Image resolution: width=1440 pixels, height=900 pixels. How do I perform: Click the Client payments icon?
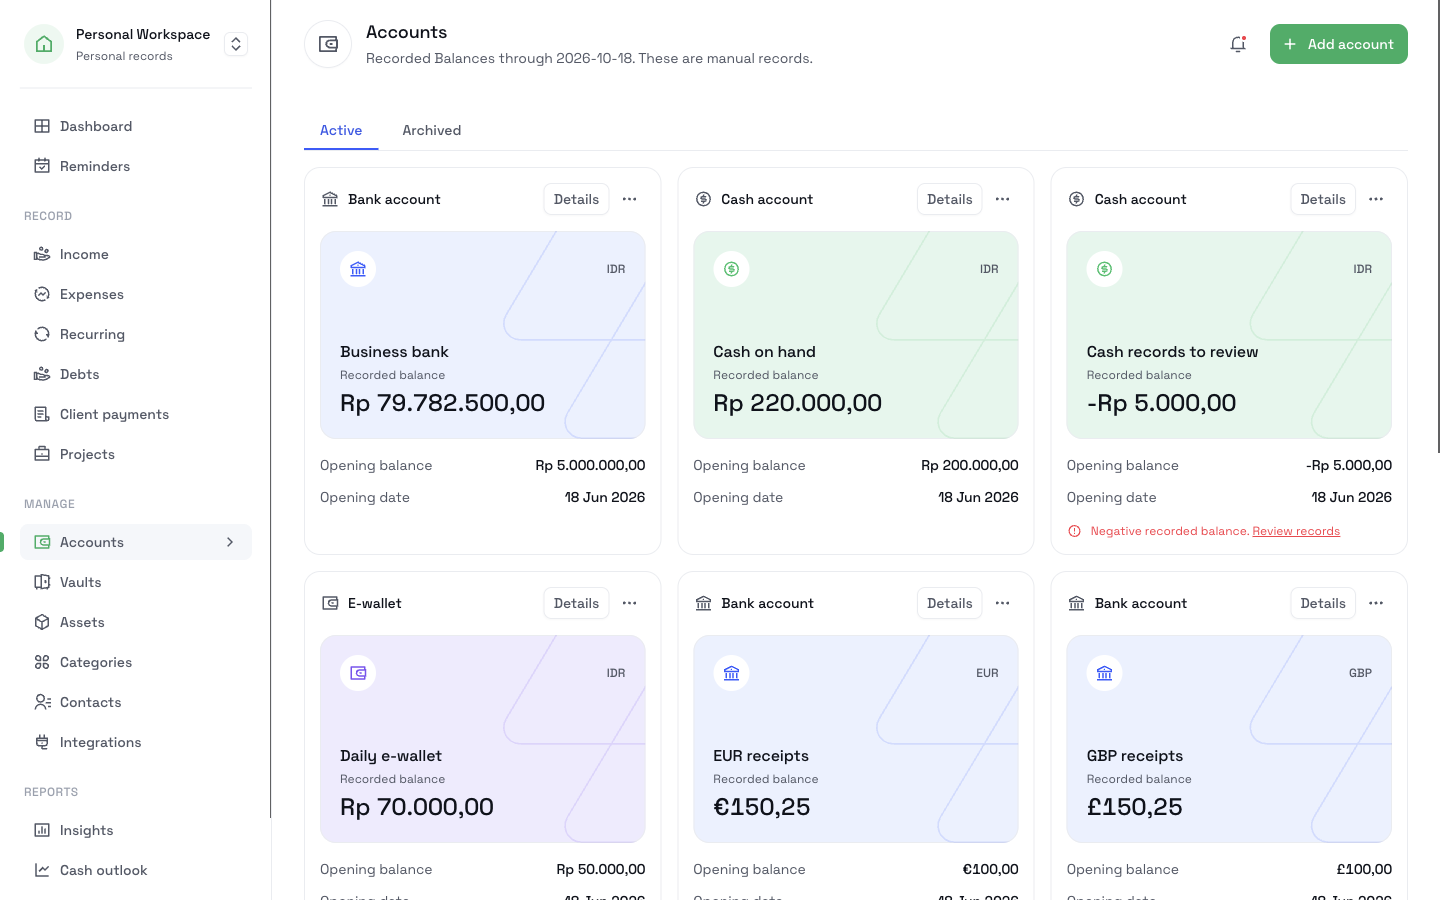click(42, 414)
